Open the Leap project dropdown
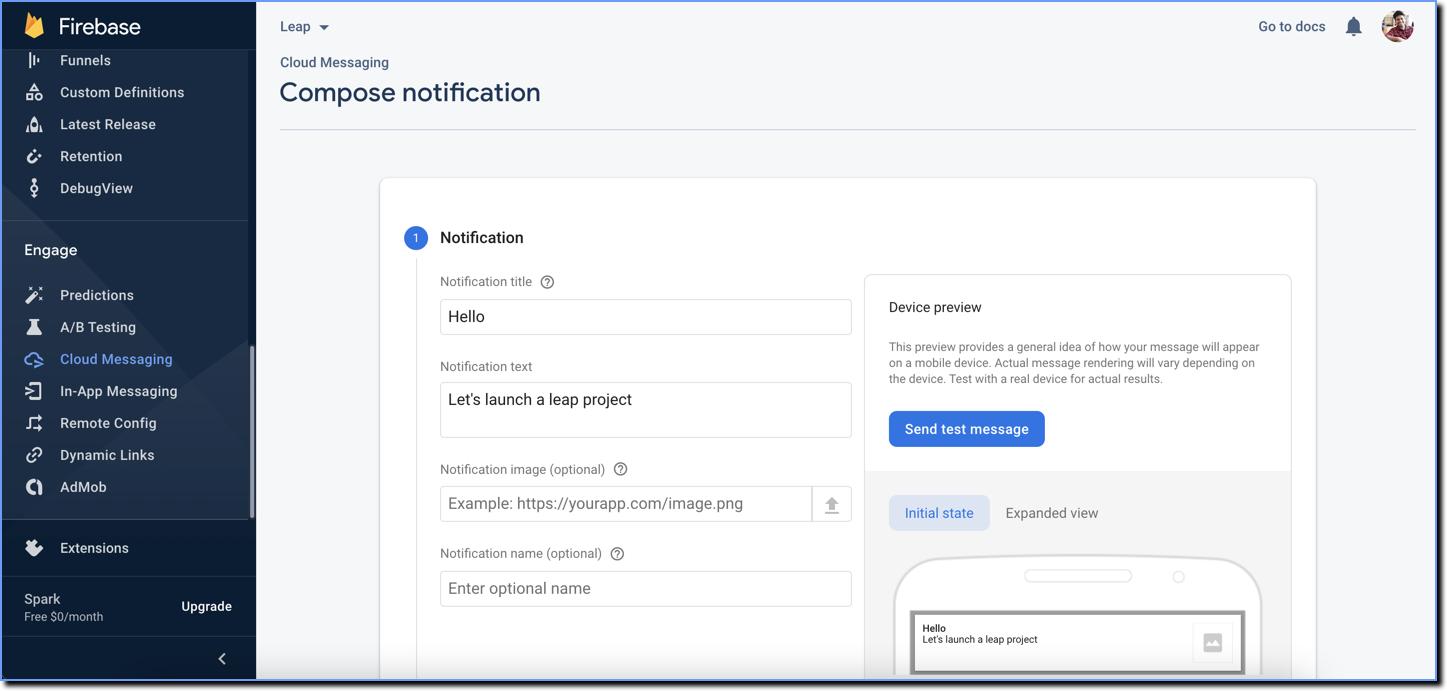 (304, 27)
